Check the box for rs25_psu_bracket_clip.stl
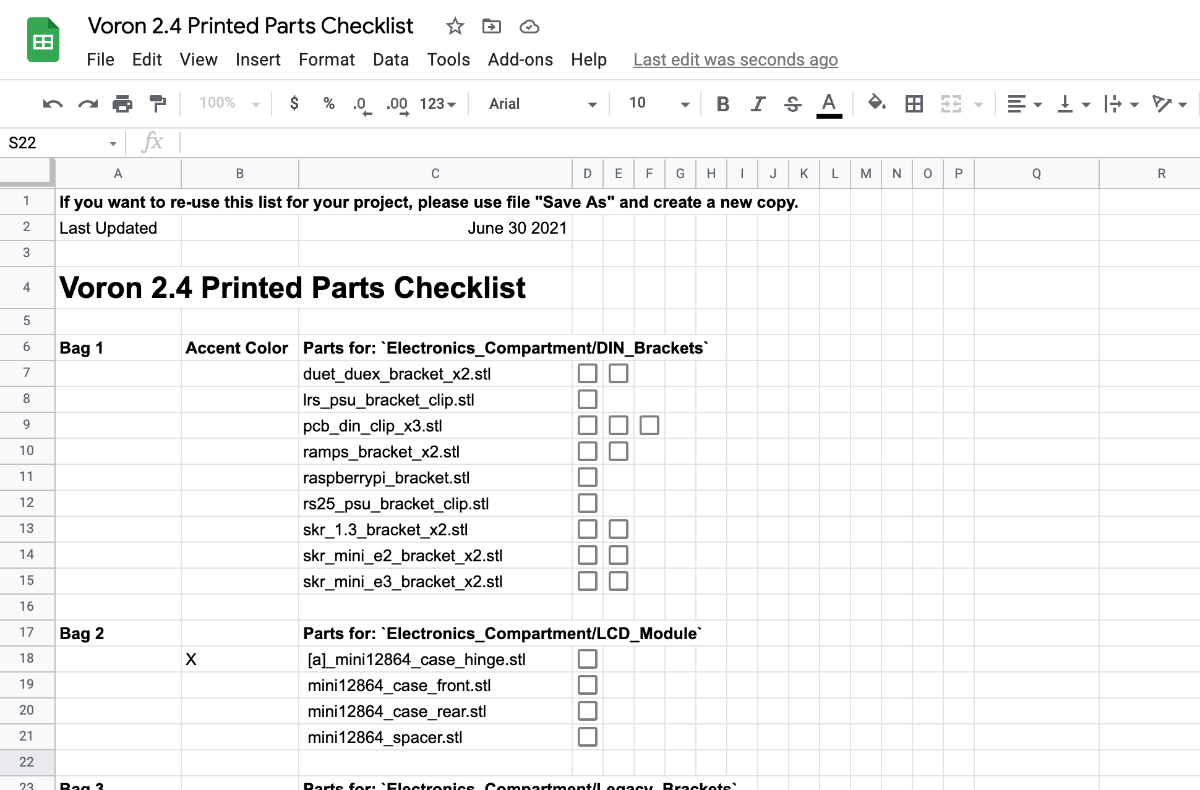The image size is (1200, 790). tap(588, 503)
